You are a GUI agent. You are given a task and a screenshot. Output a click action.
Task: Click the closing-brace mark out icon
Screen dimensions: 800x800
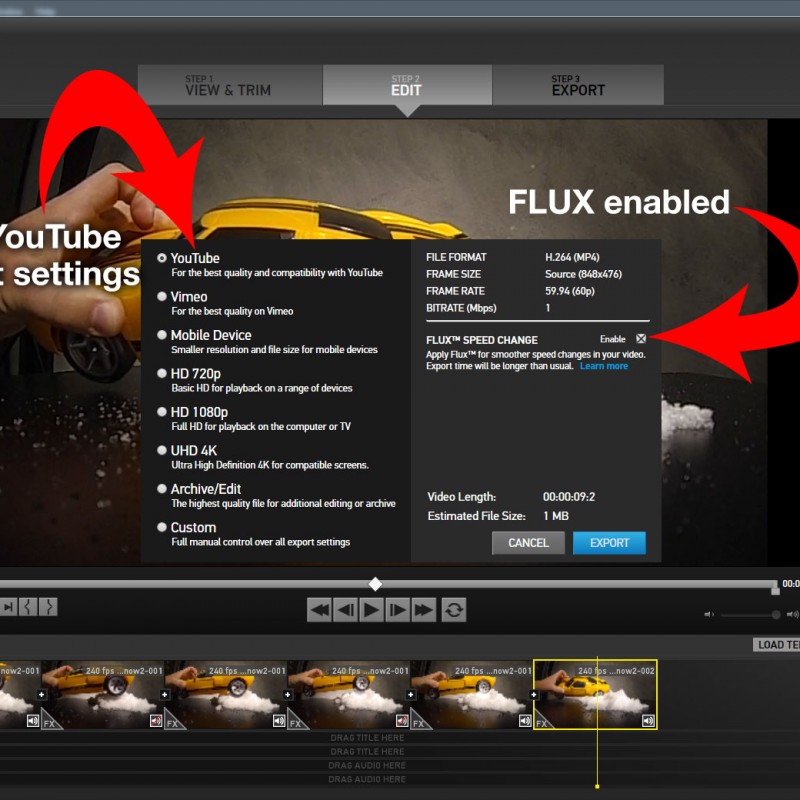(x=47, y=606)
